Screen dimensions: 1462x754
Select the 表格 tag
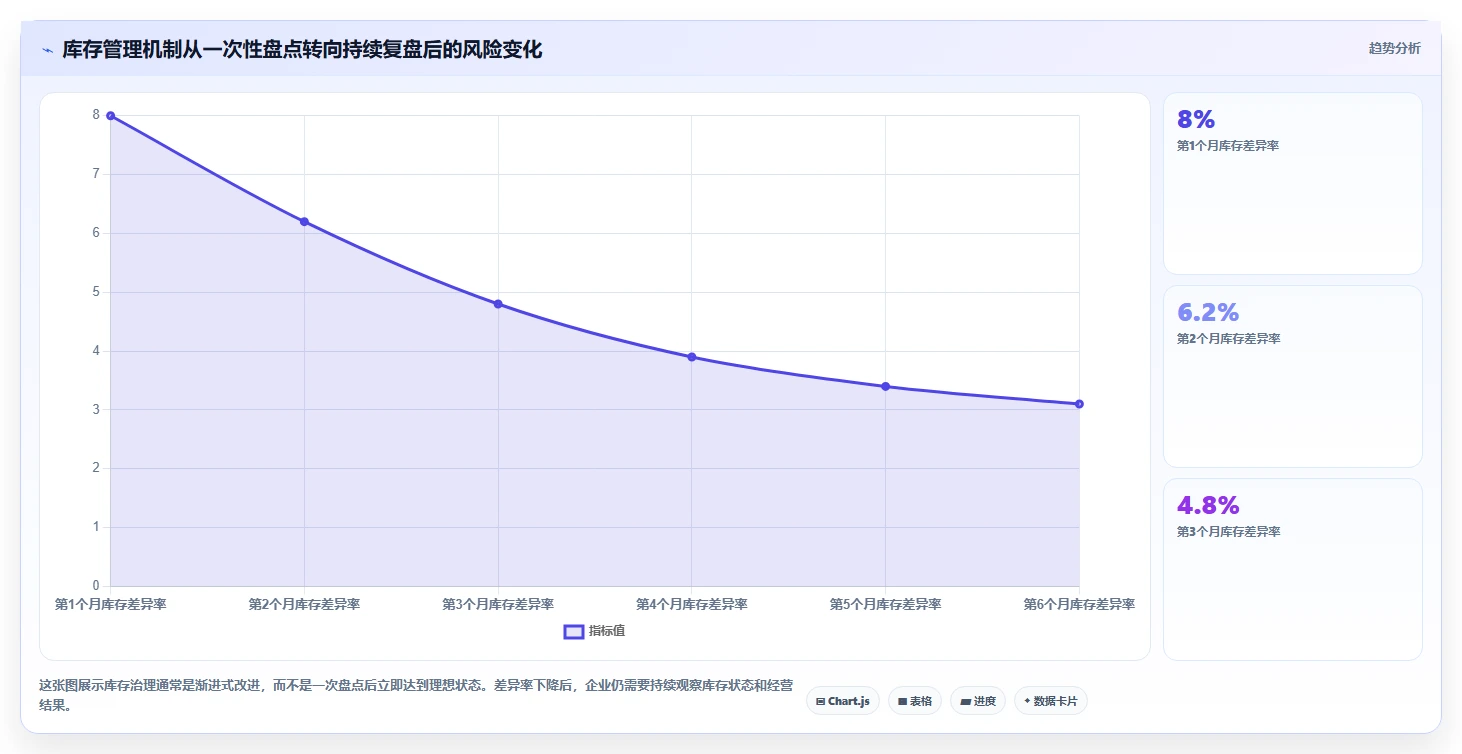[915, 701]
